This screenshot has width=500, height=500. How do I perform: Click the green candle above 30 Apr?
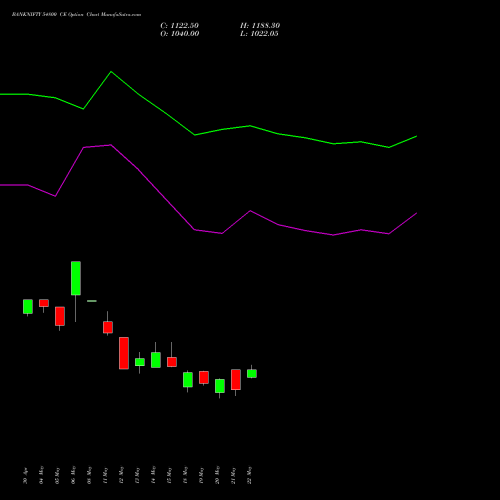(28, 306)
